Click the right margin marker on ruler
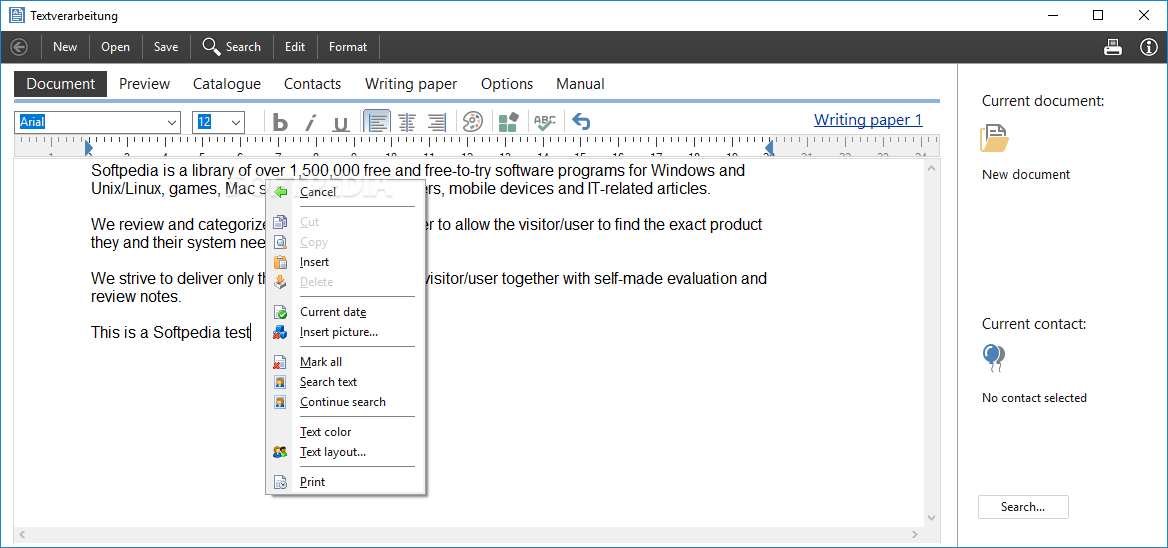 point(769,148)
